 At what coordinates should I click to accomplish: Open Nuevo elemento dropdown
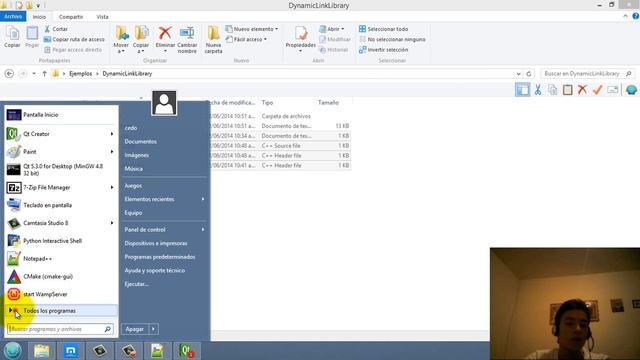coord(252,29)
